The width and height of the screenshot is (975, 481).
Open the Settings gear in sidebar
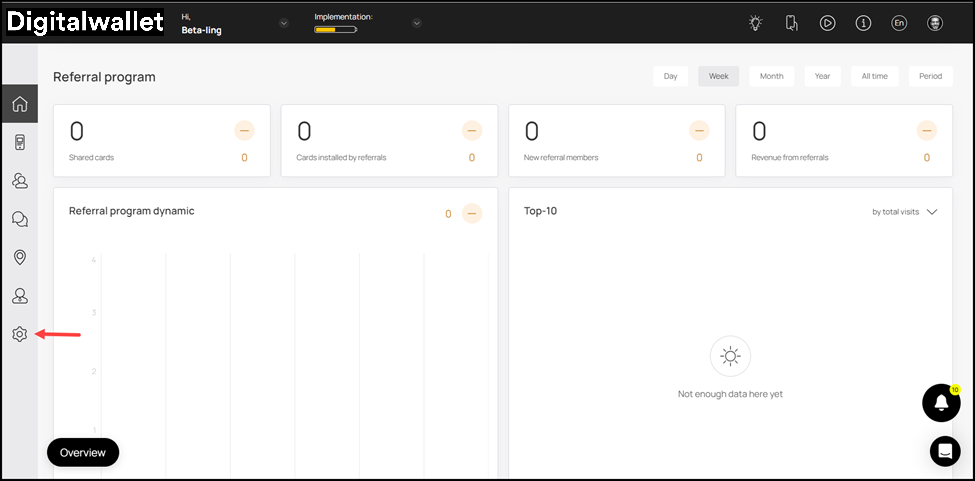pos(20,334)
